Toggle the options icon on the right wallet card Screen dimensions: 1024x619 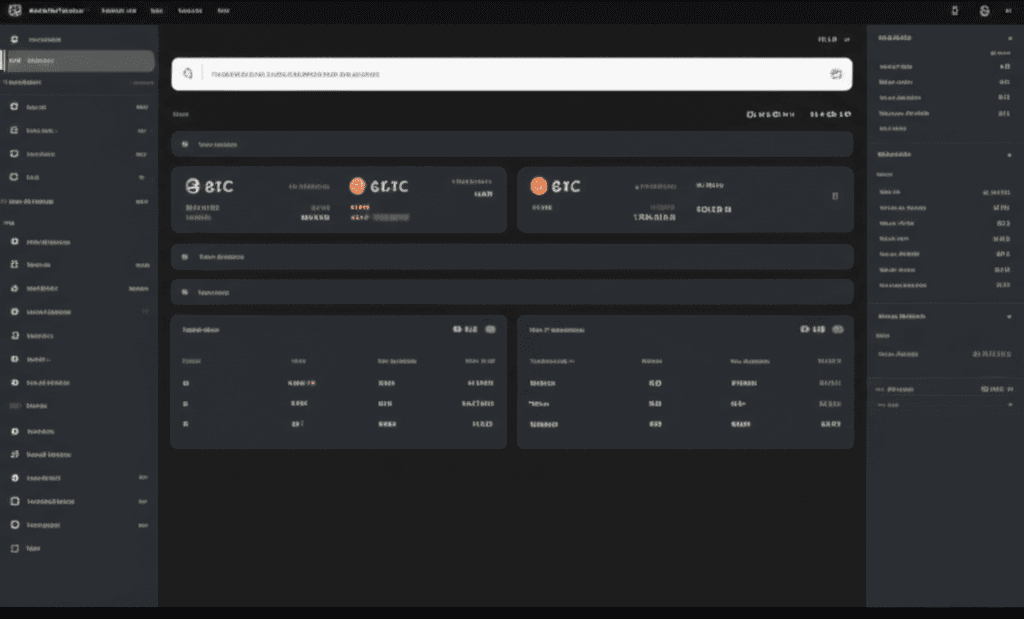[837, 196]
